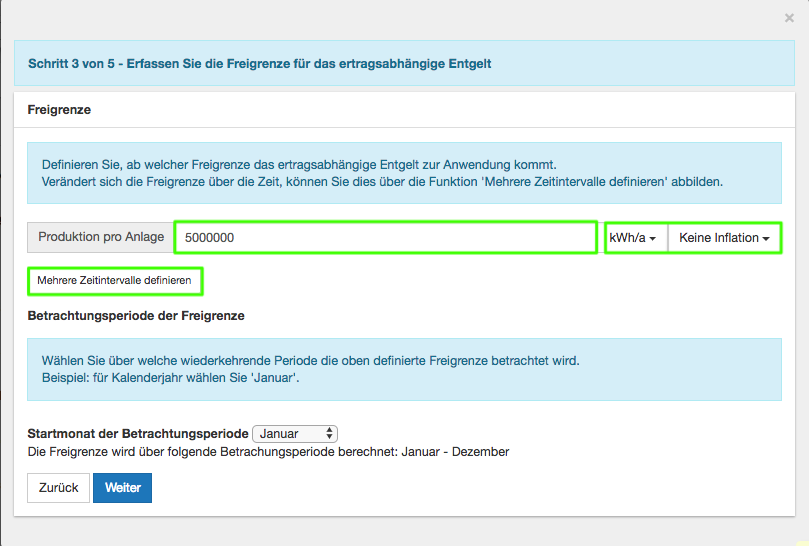Expand the Keine Inflation dropdown

point(724,238)
